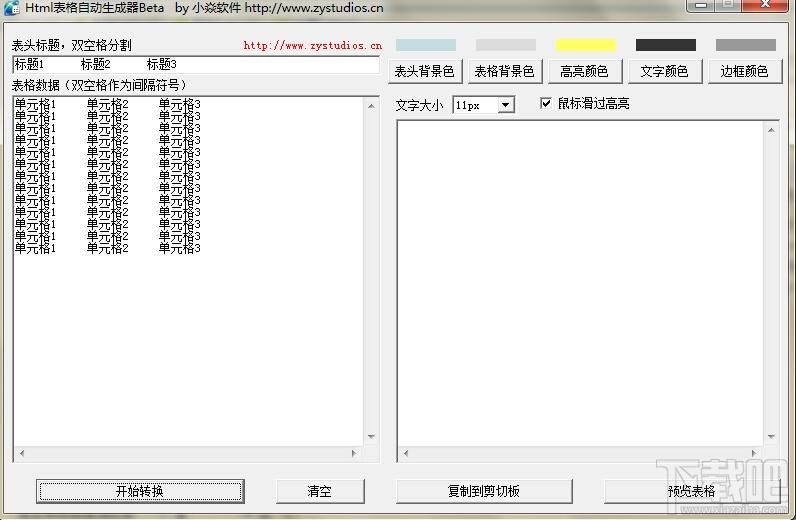Copy output using 复制到剪切板 button
The image size is (796, 520).
(484, 491)
